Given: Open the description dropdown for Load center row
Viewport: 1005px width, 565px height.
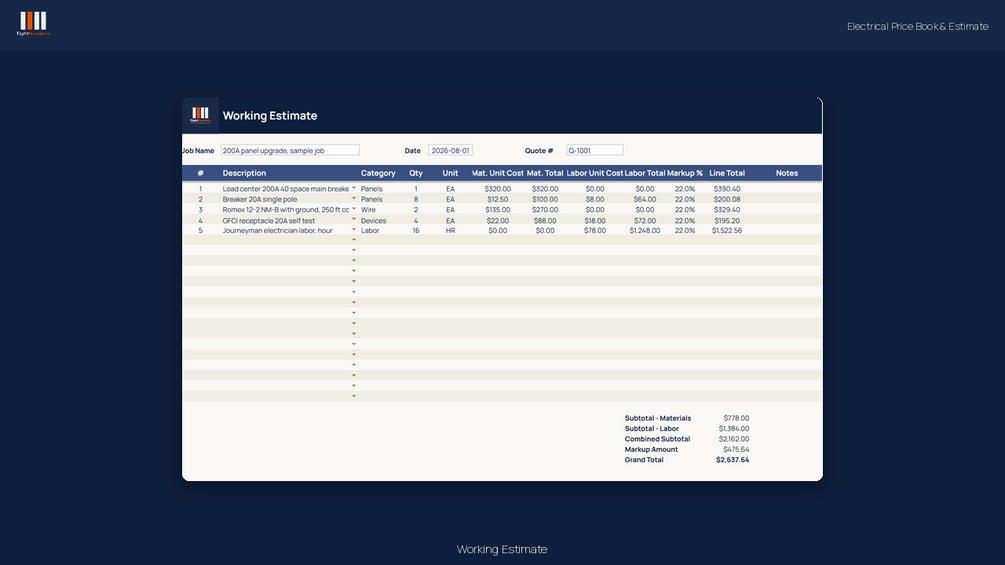Looking at the screenshot, I should [354, 188].
